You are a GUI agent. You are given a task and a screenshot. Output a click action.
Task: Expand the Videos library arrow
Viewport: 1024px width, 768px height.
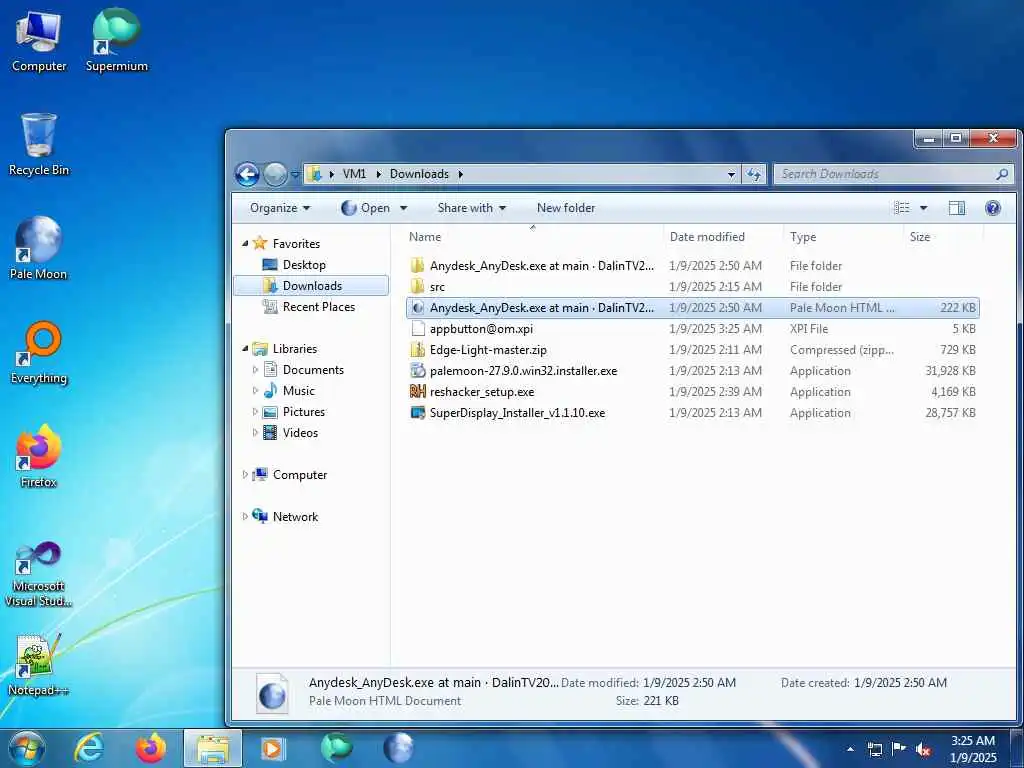pyautogui.click(x=255, y=433)
